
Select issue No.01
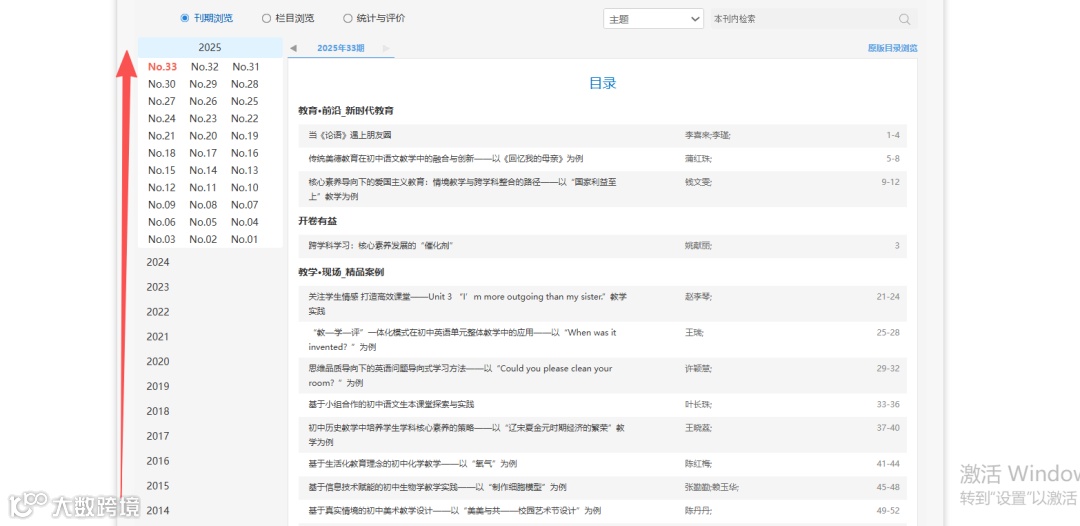click(245, 239)
